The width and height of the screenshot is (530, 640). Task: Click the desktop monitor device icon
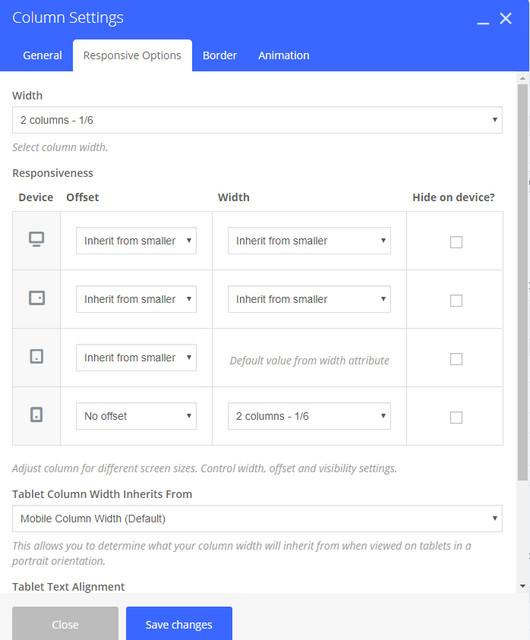(x=36, y=240)
